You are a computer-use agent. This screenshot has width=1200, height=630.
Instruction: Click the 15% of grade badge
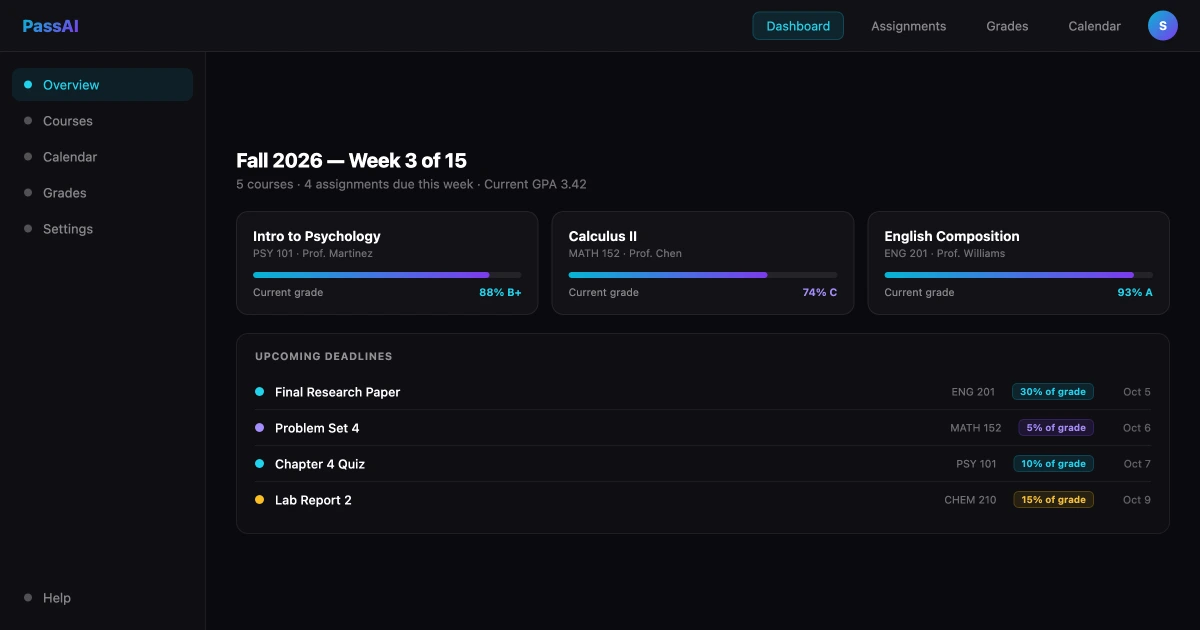(x=1053, y=500)
